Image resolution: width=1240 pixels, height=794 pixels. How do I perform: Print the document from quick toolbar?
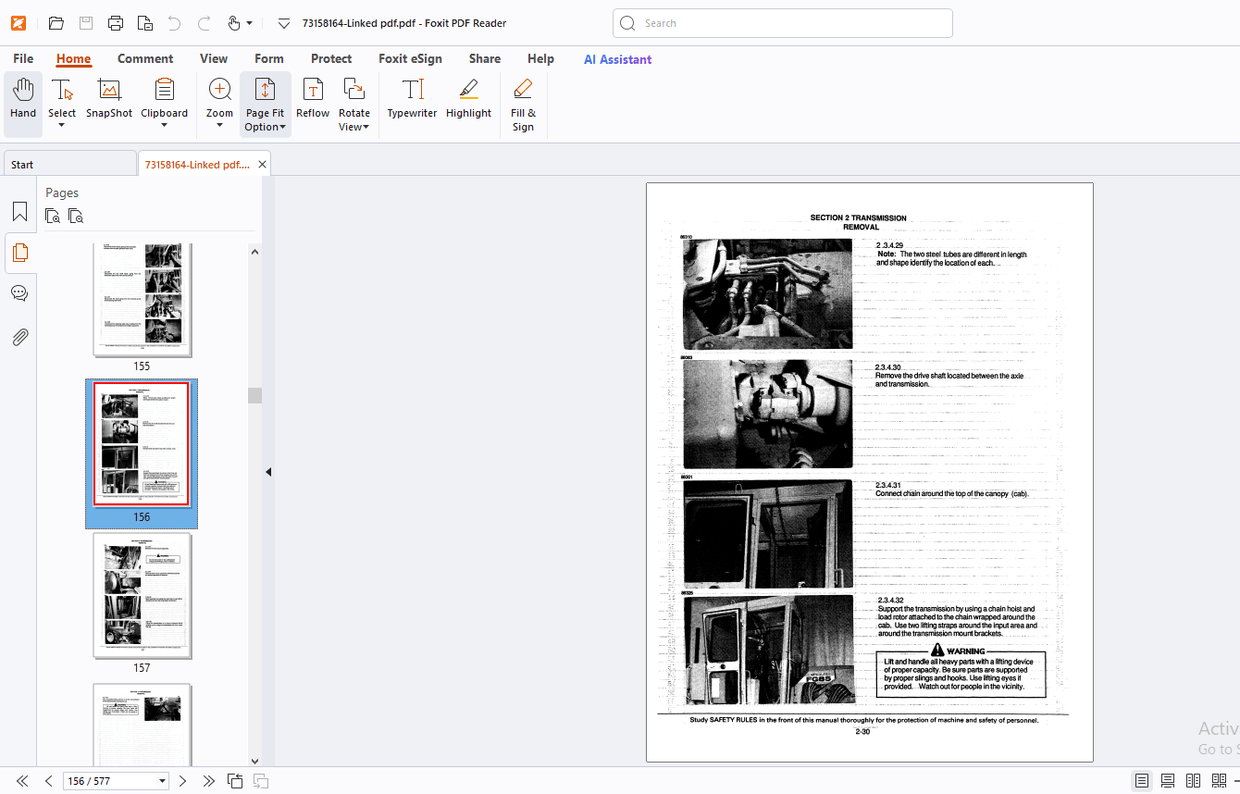click(116, 23)
